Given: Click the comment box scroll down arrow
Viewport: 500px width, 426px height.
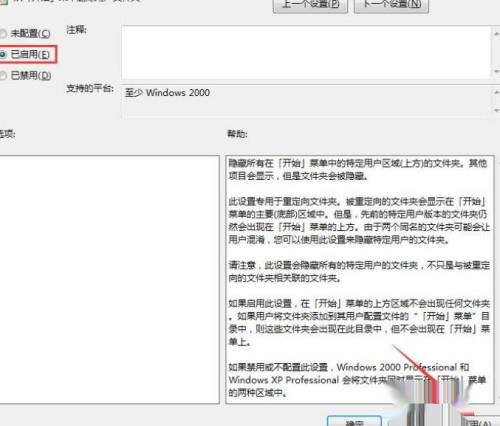Looking at the screenshot, I should (x=496, y=71).
